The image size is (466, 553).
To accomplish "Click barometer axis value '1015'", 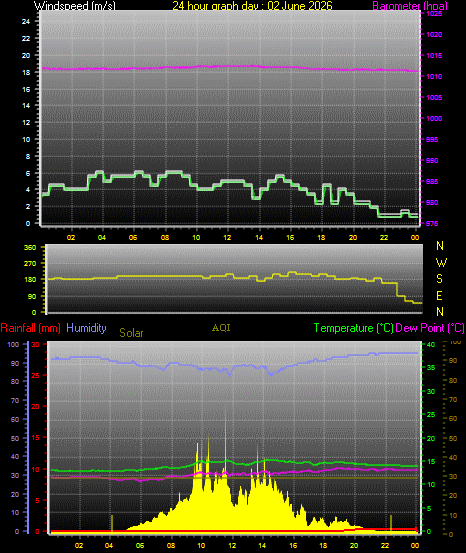I will [x=434, y=55].
